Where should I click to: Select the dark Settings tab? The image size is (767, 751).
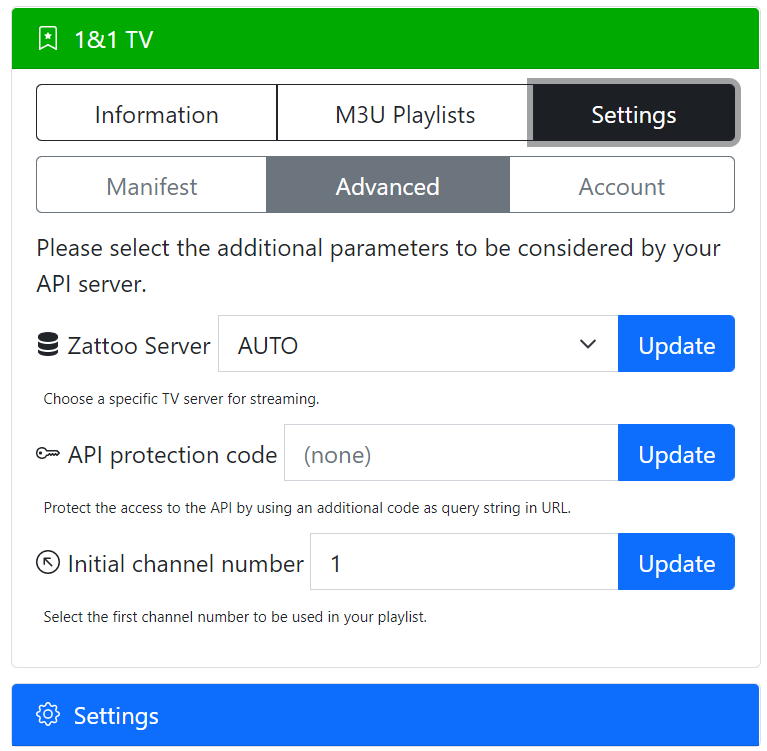pyautogui.click(x=634, y=113)
